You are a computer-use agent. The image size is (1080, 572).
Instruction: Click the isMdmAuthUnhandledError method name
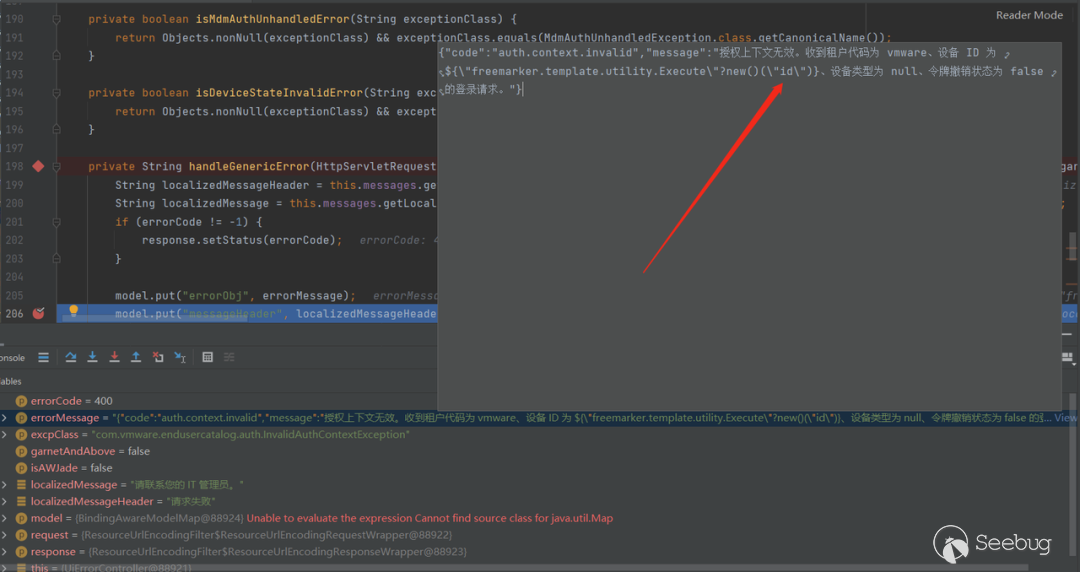[x=273, y=19]
